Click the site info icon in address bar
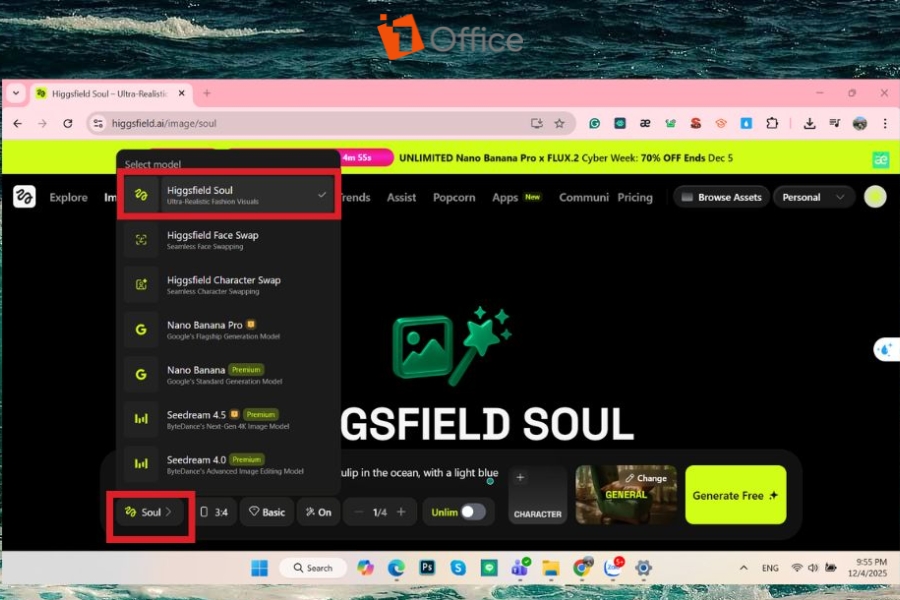 pos(98,123)
